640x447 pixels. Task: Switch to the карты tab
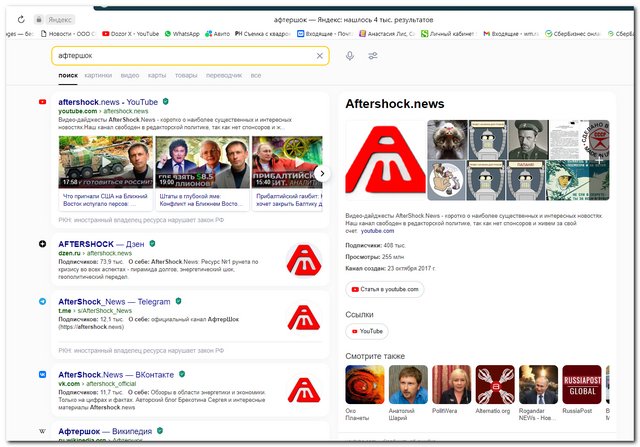(157, 75)
